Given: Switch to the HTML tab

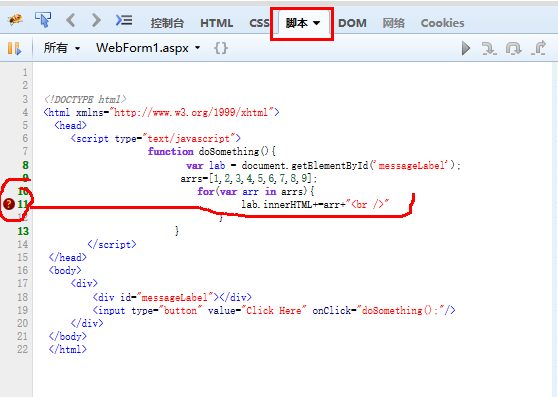Looking at the screenshot, I should (x=216, y=23).
